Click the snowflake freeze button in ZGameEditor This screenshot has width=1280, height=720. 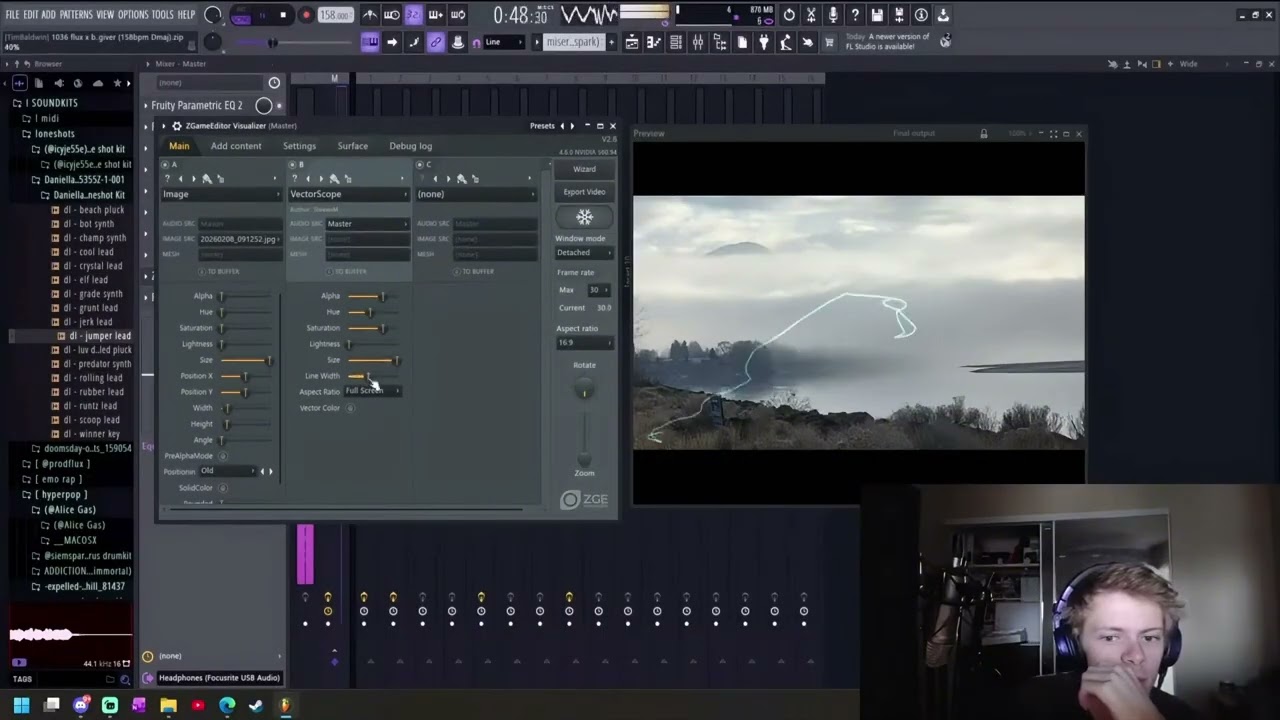584,217
